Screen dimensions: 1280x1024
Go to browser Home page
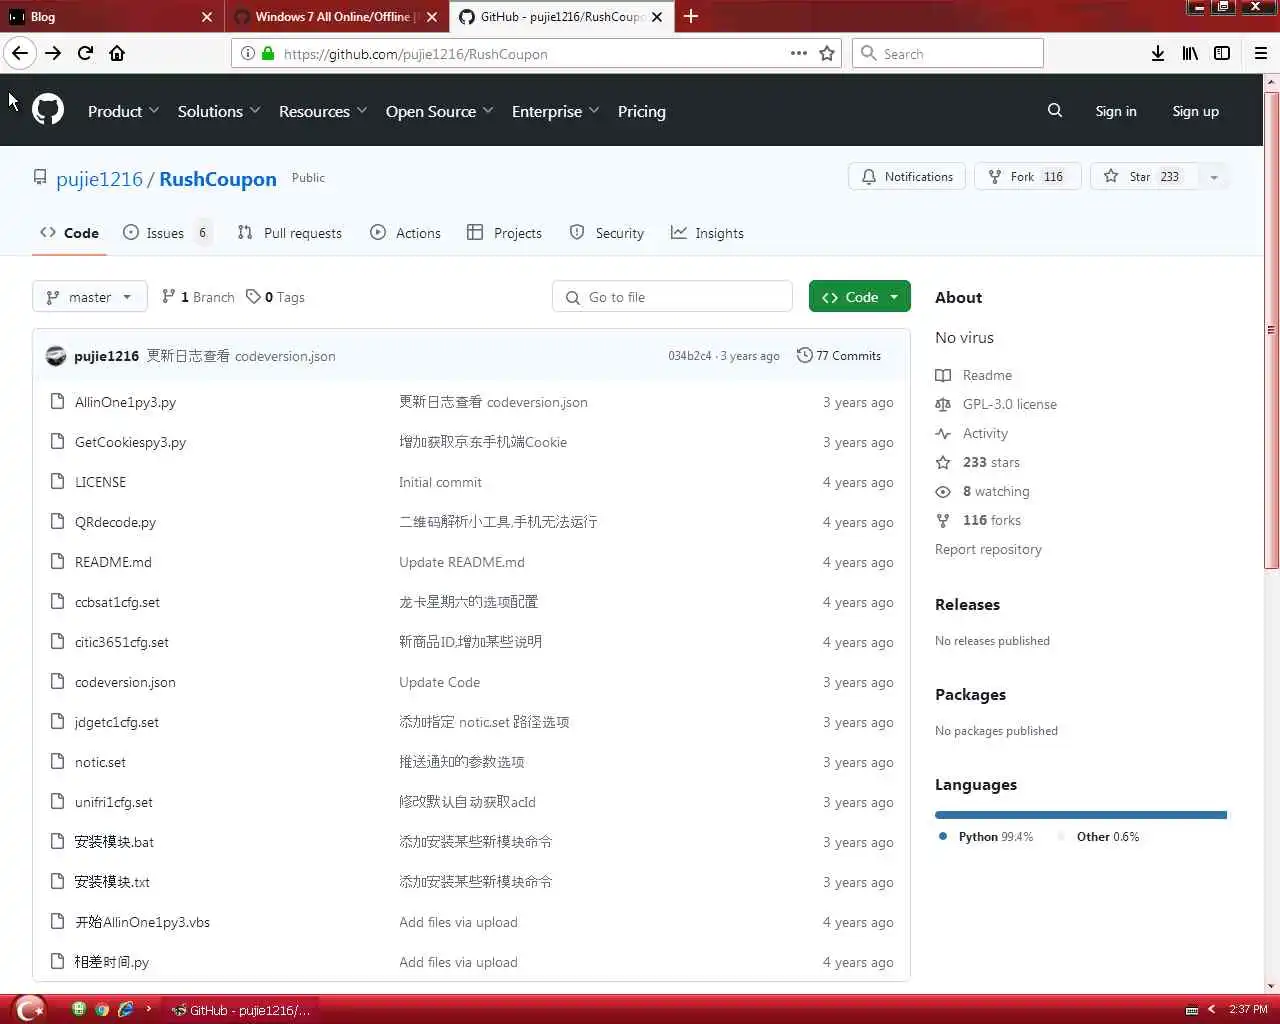[117, 53]
